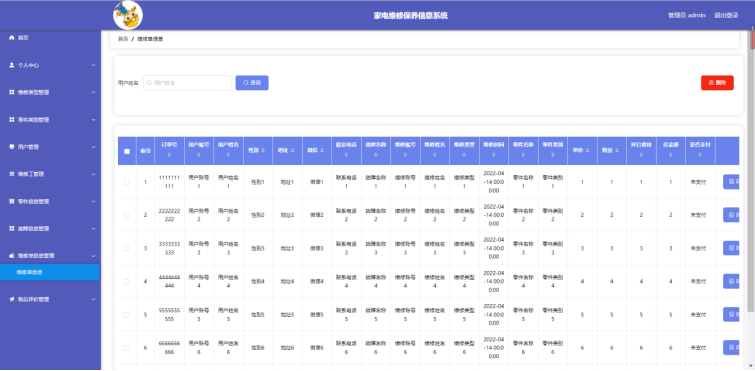The height and width of the screenshot is (371, 755).
Task: Expand the 维修工管理 chevron
Action: click(93, 174)
